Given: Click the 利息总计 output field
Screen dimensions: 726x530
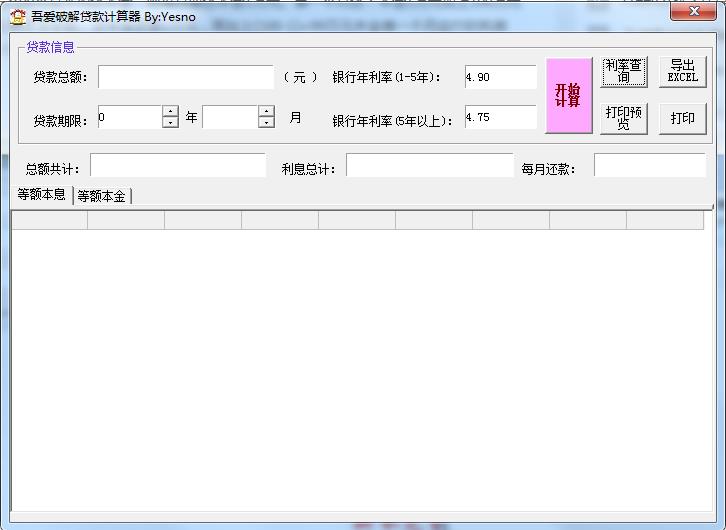Looking at the screenshot, I should (x=430, y=165).
